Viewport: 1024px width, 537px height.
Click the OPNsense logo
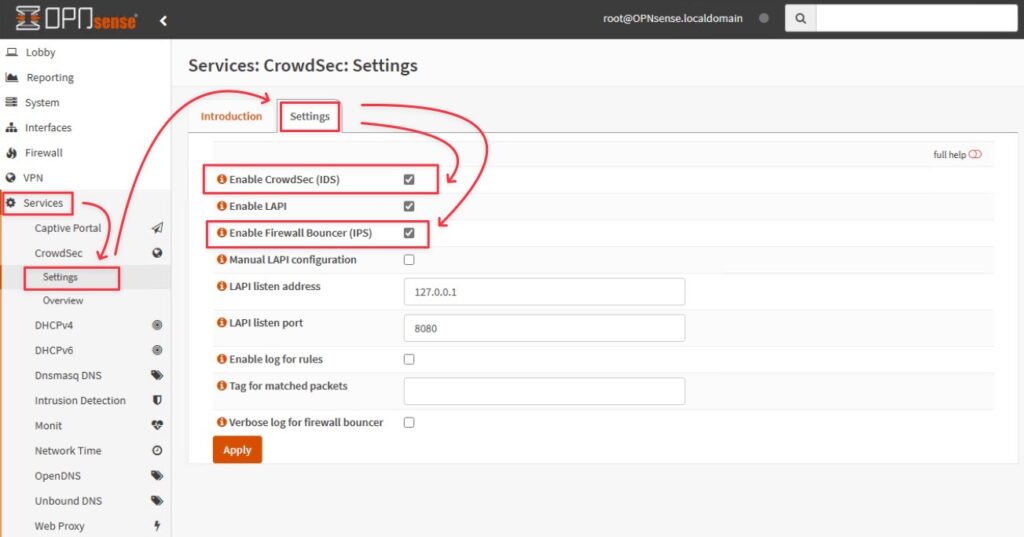[76, 18]
